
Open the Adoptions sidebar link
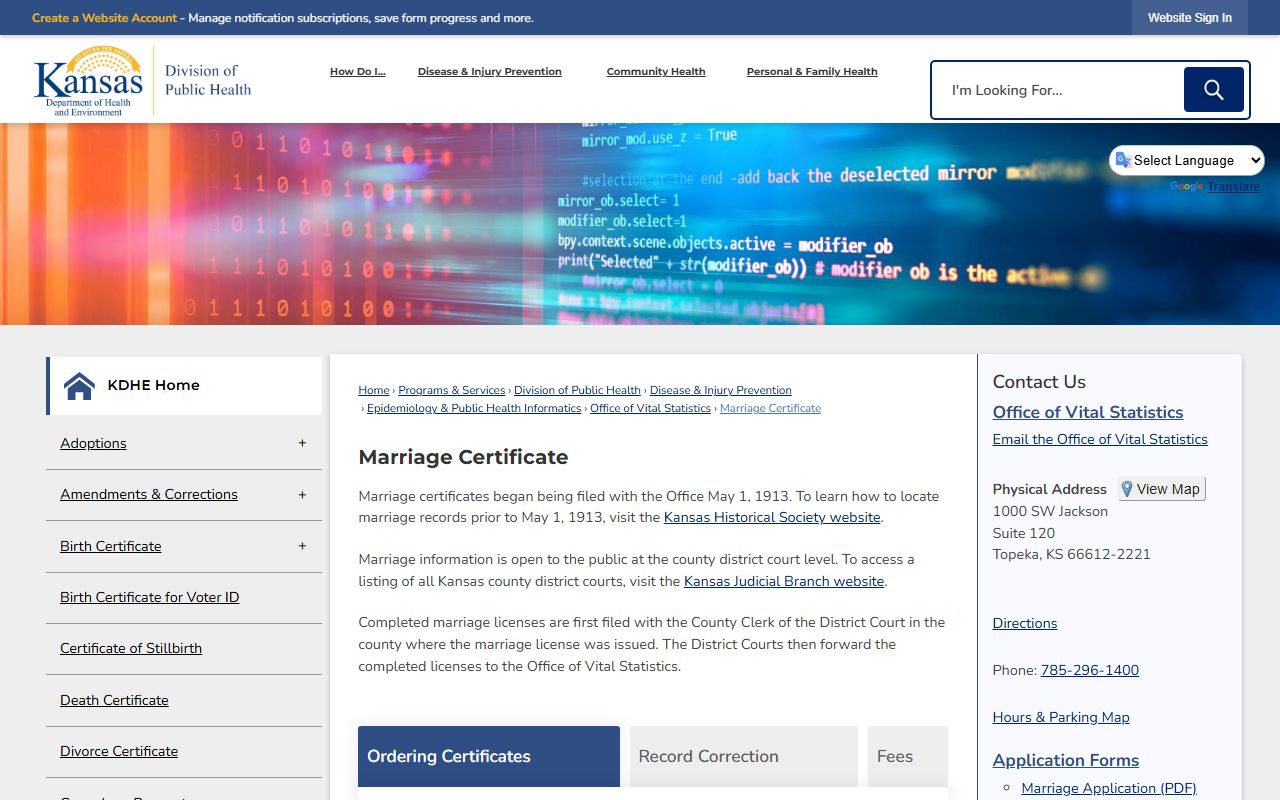pyautogui.click(x=93, y=443)
